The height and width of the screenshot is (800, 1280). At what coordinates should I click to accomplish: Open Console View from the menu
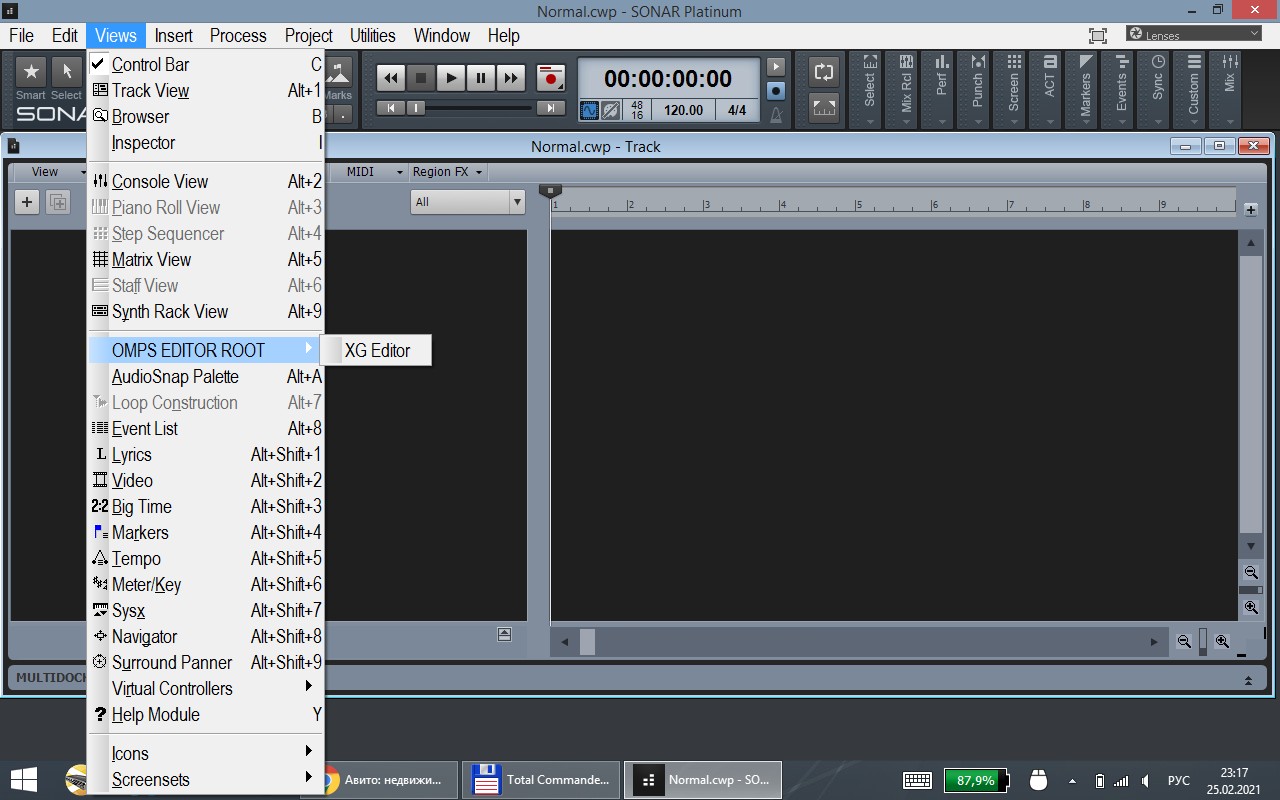click(x=206, y=181)
